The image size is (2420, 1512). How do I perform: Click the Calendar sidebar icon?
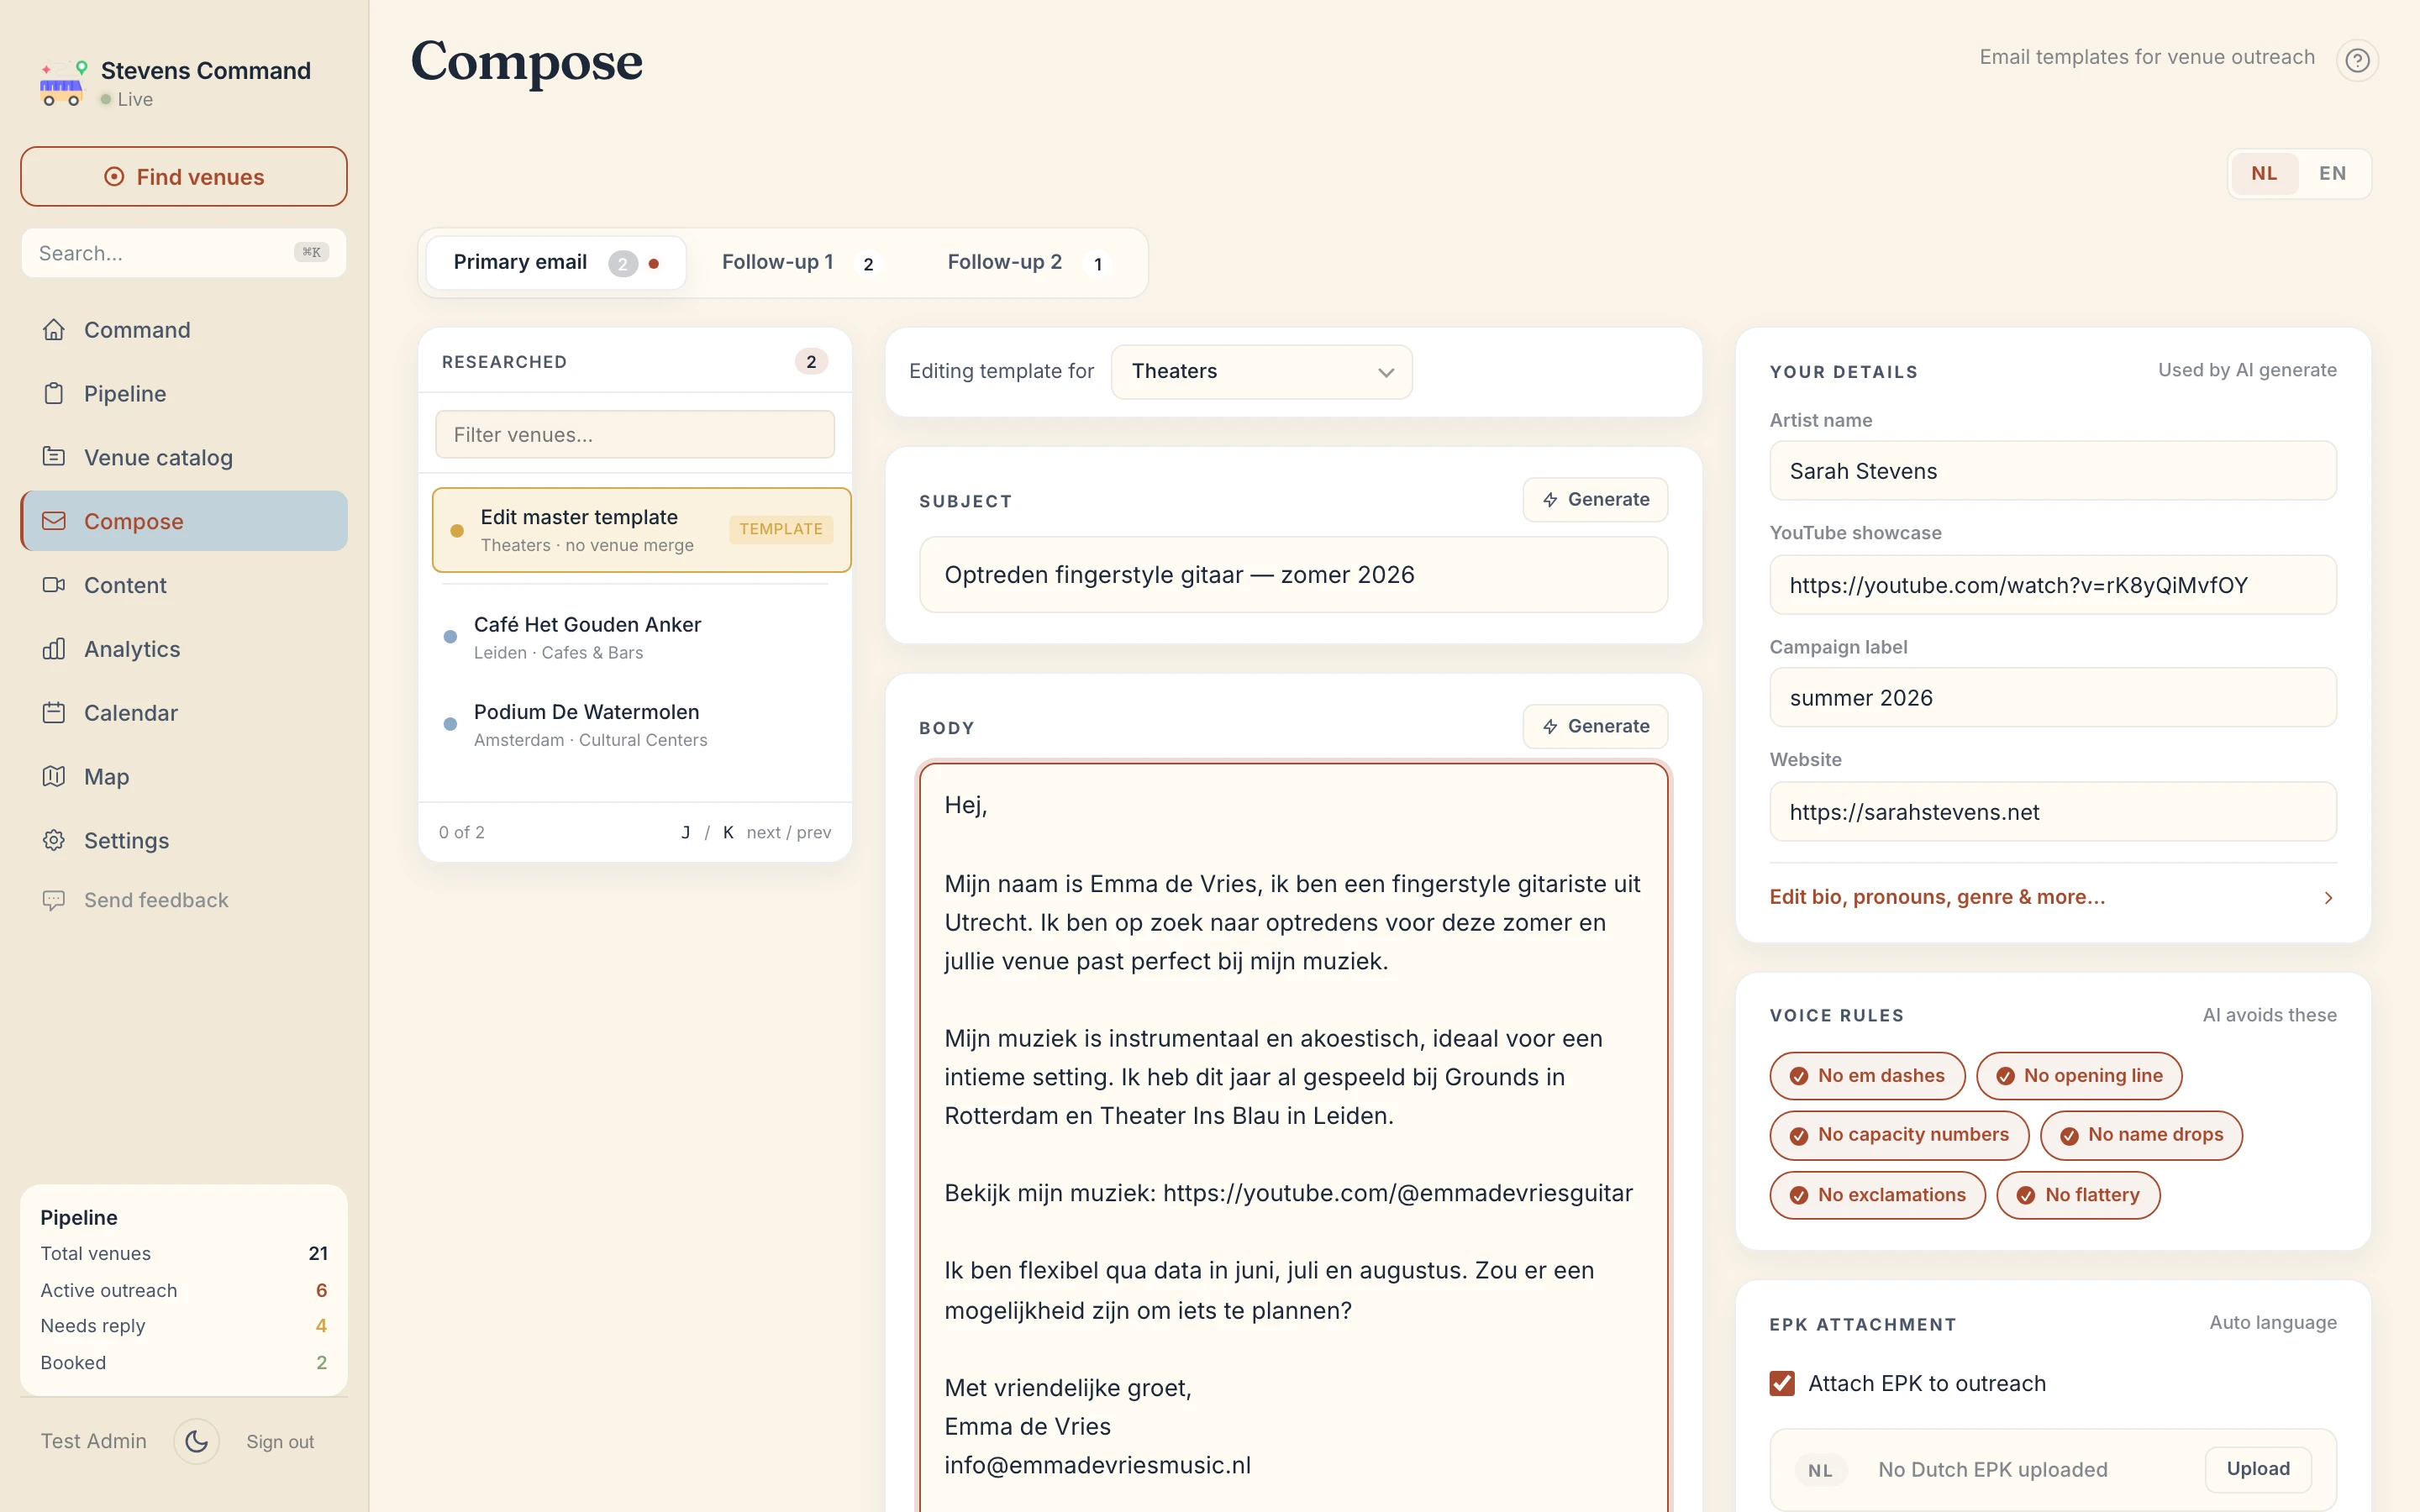click(x=54, y=713)
